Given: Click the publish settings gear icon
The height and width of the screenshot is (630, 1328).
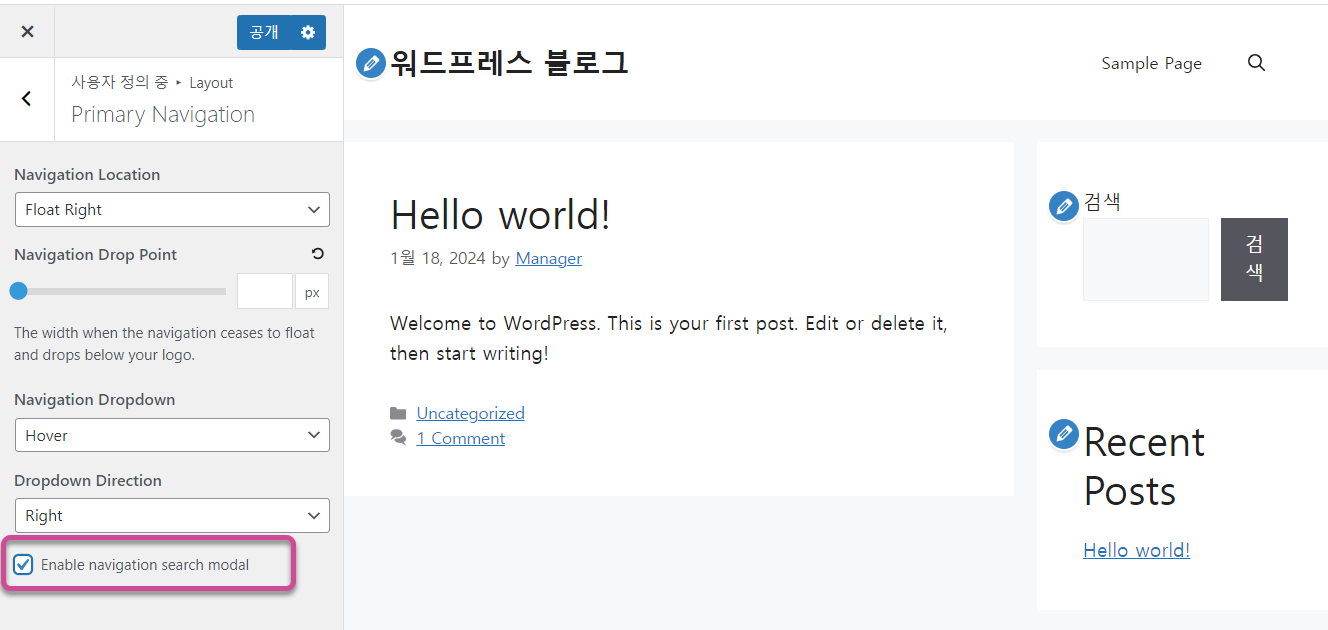Looking at the screenshot, I should pyautogui.click(x=307, y=32).
